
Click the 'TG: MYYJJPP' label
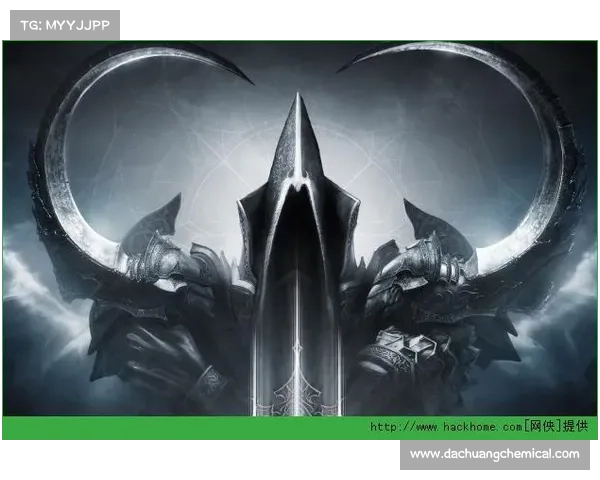pos(65,25)
